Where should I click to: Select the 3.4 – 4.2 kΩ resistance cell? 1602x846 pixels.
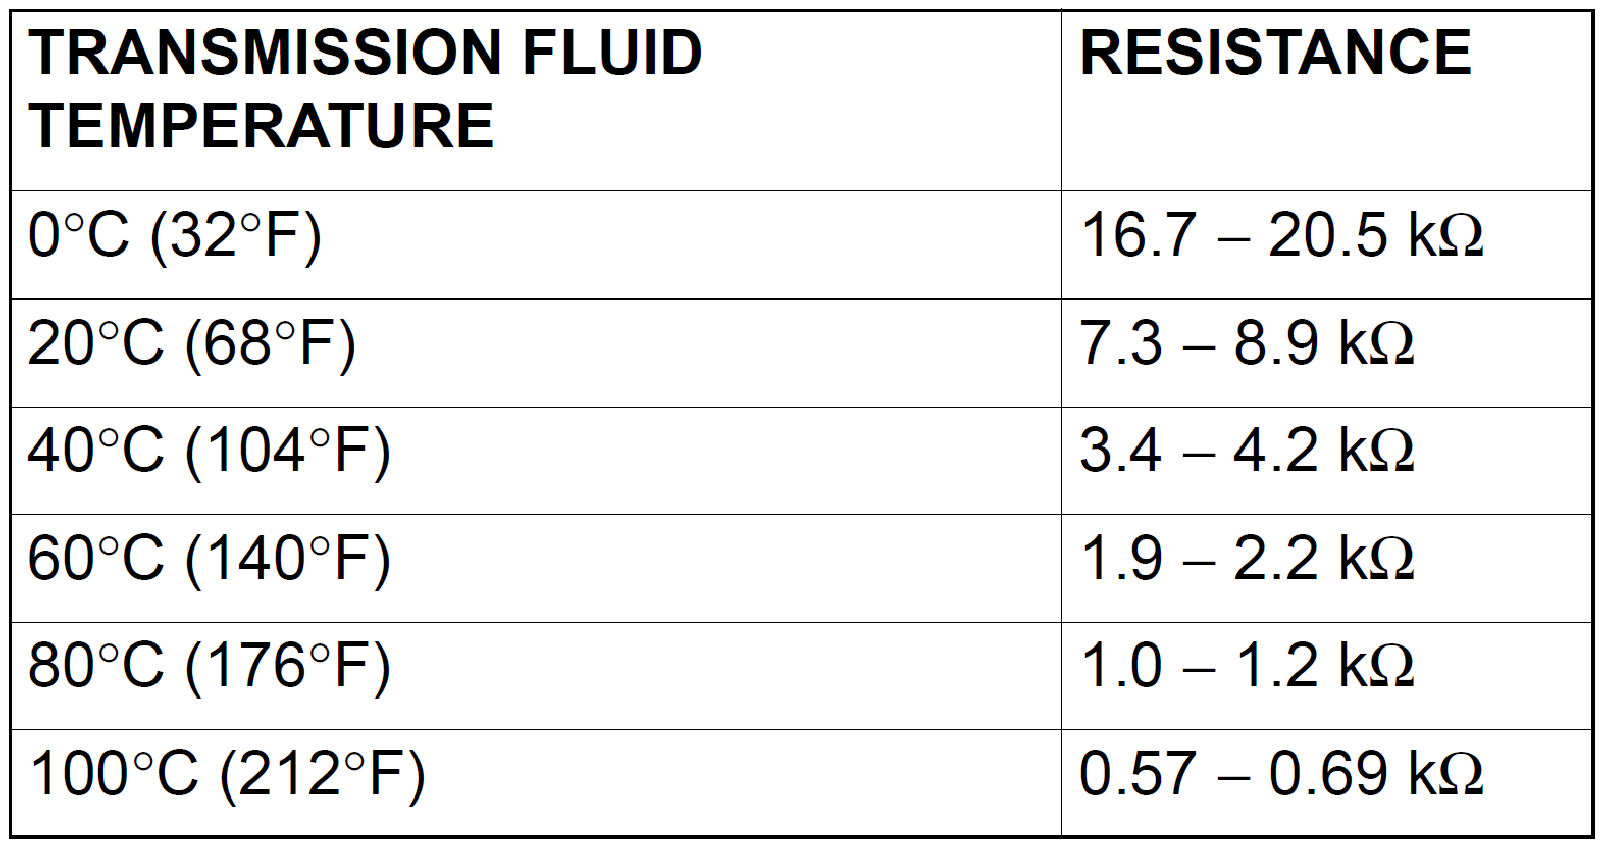[x=1246, y=451]
